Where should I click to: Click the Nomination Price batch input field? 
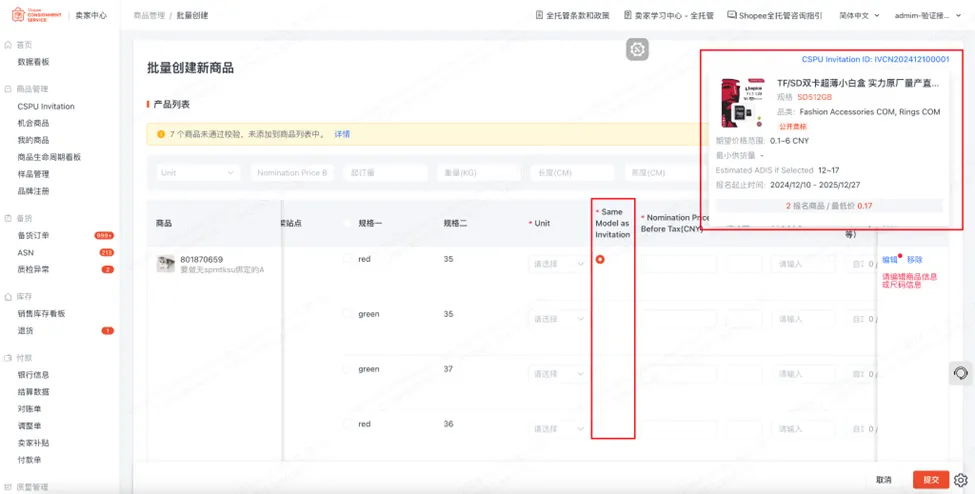291,172
